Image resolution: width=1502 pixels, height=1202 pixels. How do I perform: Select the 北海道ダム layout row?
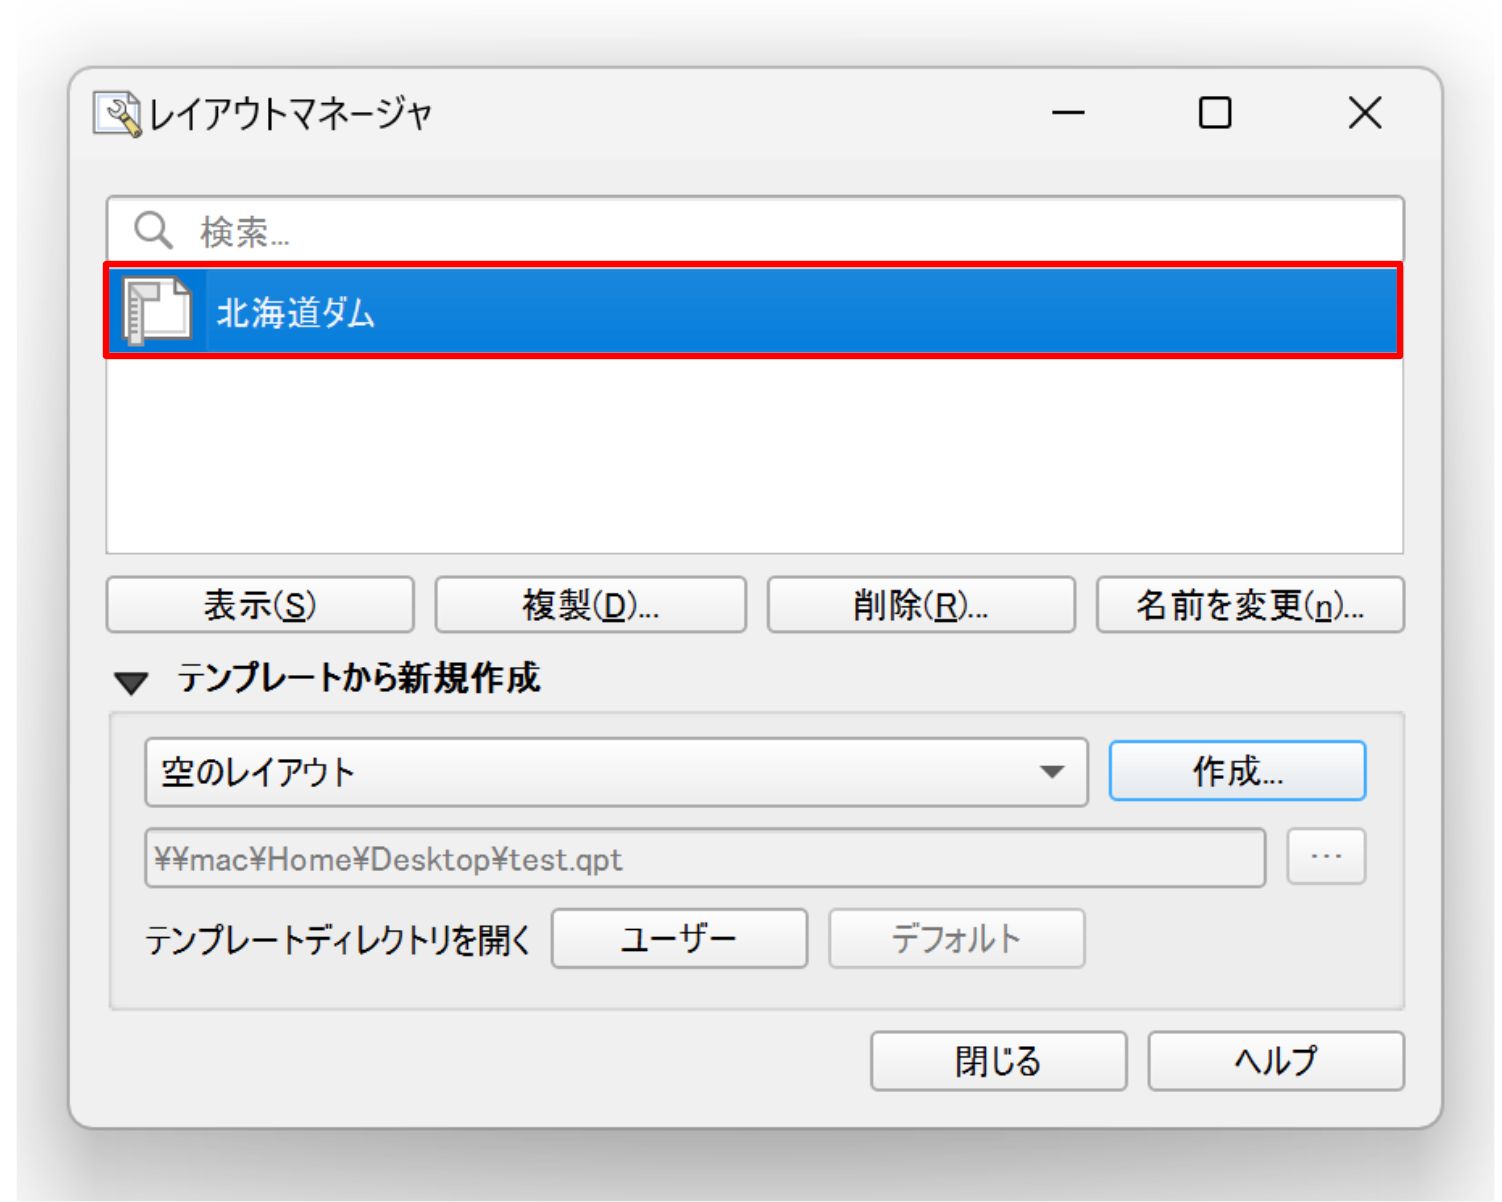[x=753, y=311]
